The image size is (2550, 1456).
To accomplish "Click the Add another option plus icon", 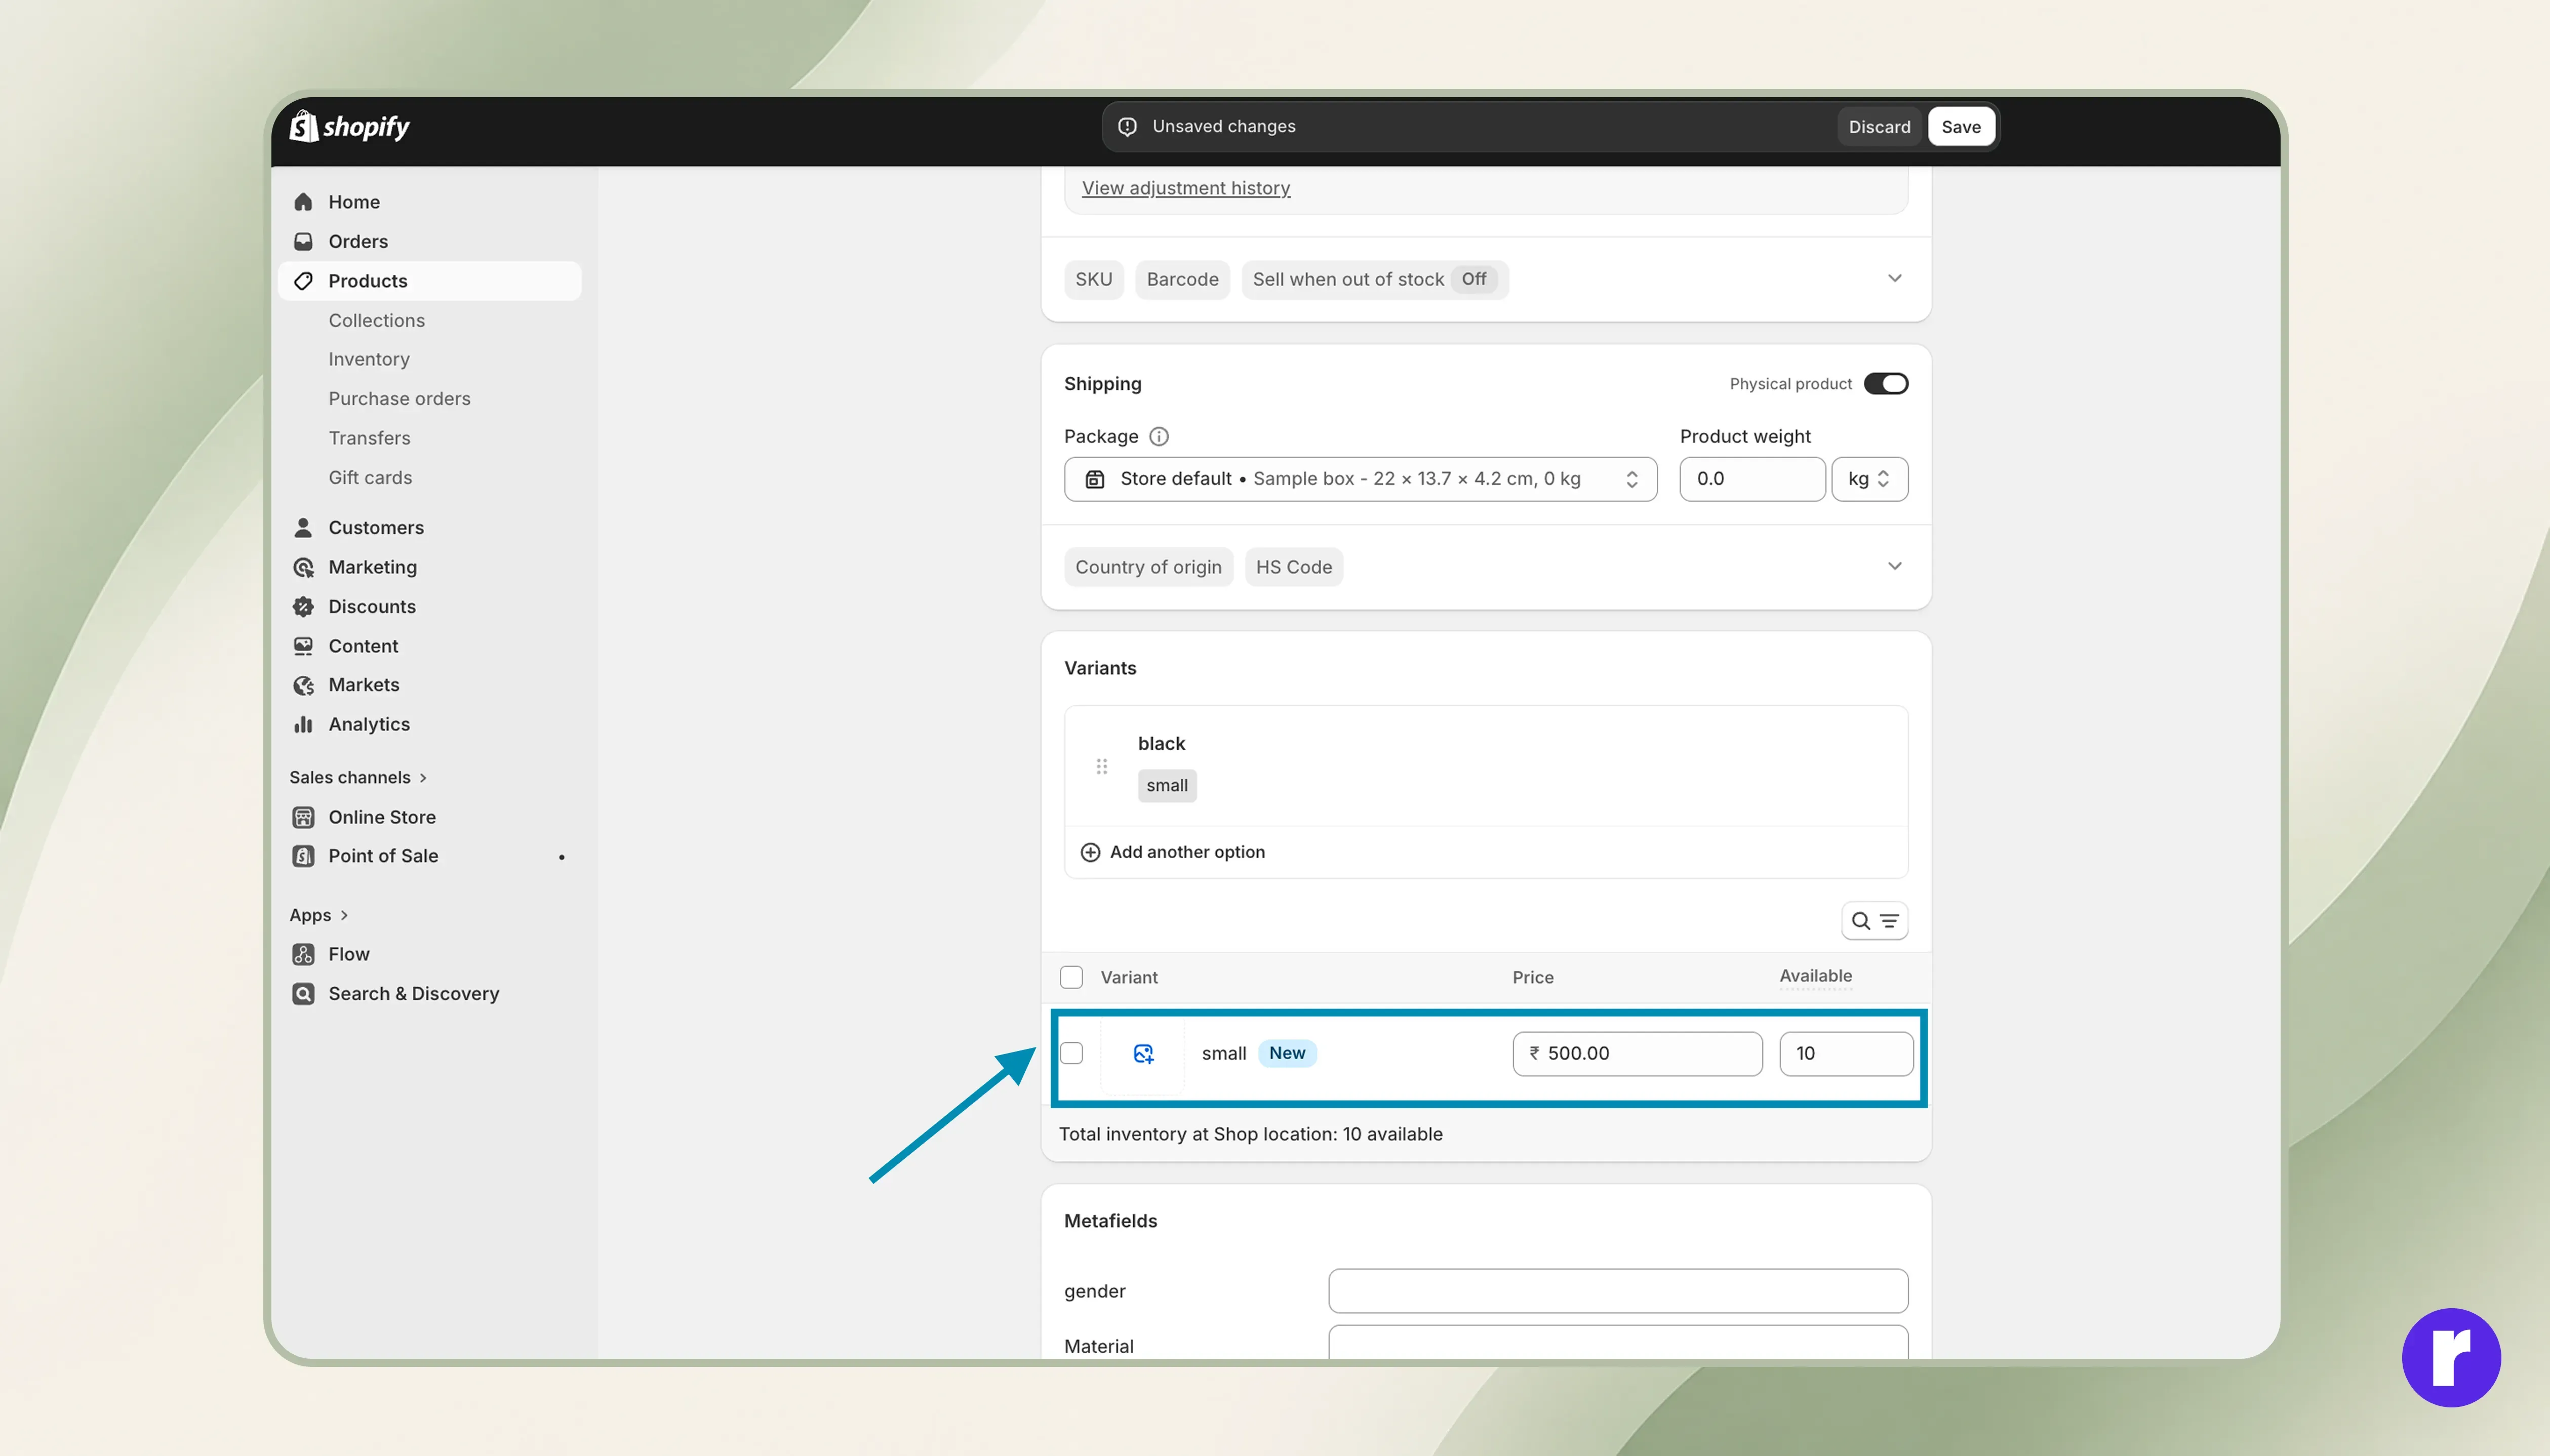I will (x=1090, y=852).
